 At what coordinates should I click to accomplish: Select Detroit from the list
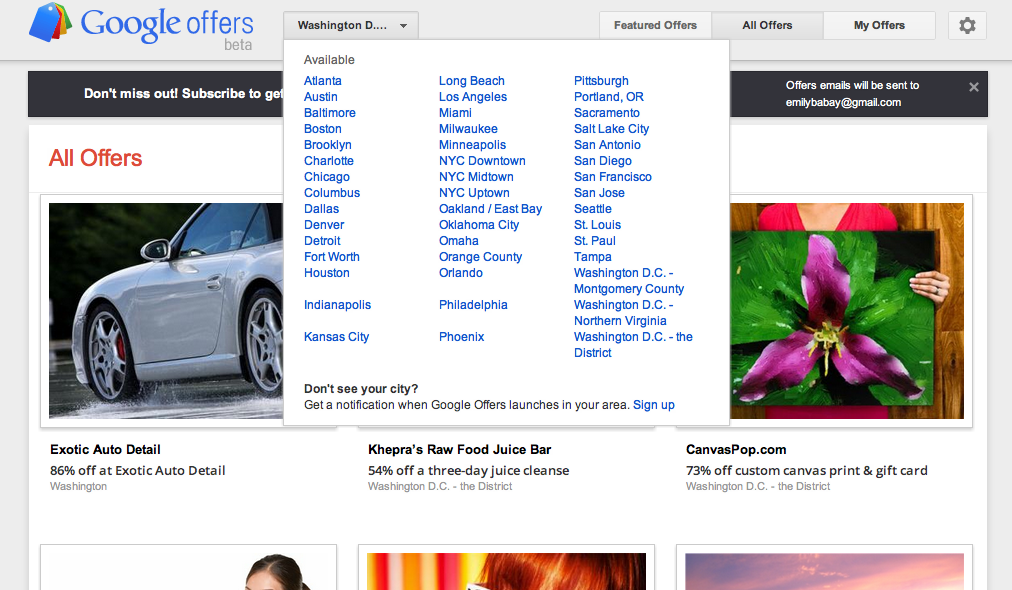[322, 241]
